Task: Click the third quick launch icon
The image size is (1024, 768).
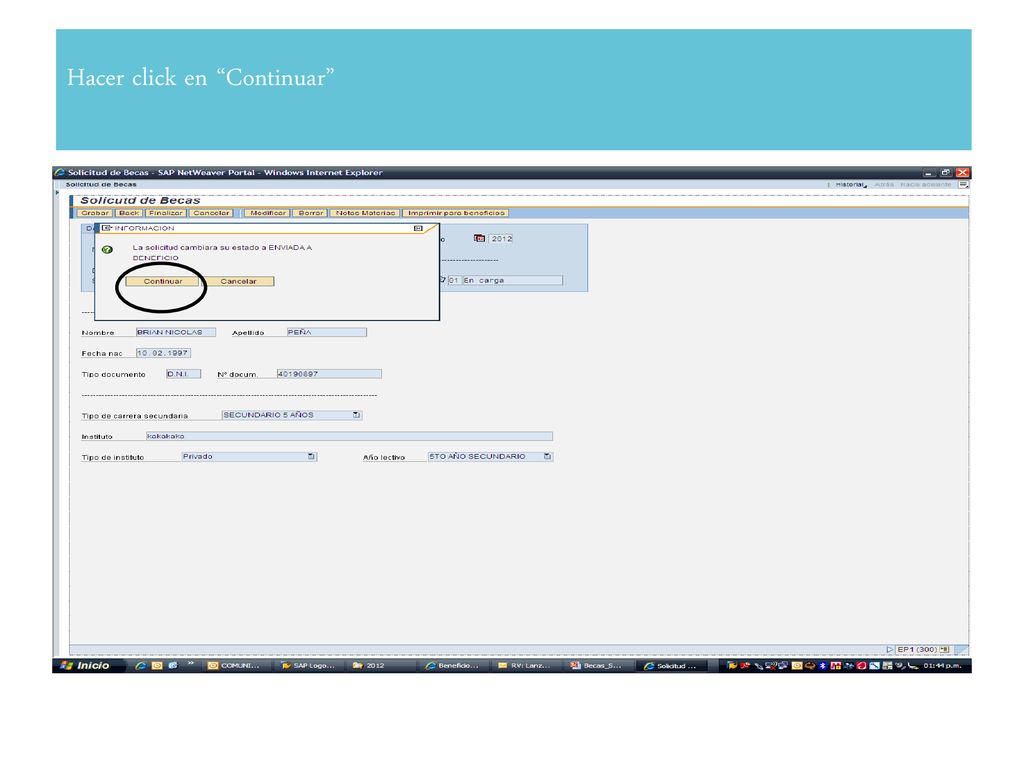Action: [x=172, y=665]
